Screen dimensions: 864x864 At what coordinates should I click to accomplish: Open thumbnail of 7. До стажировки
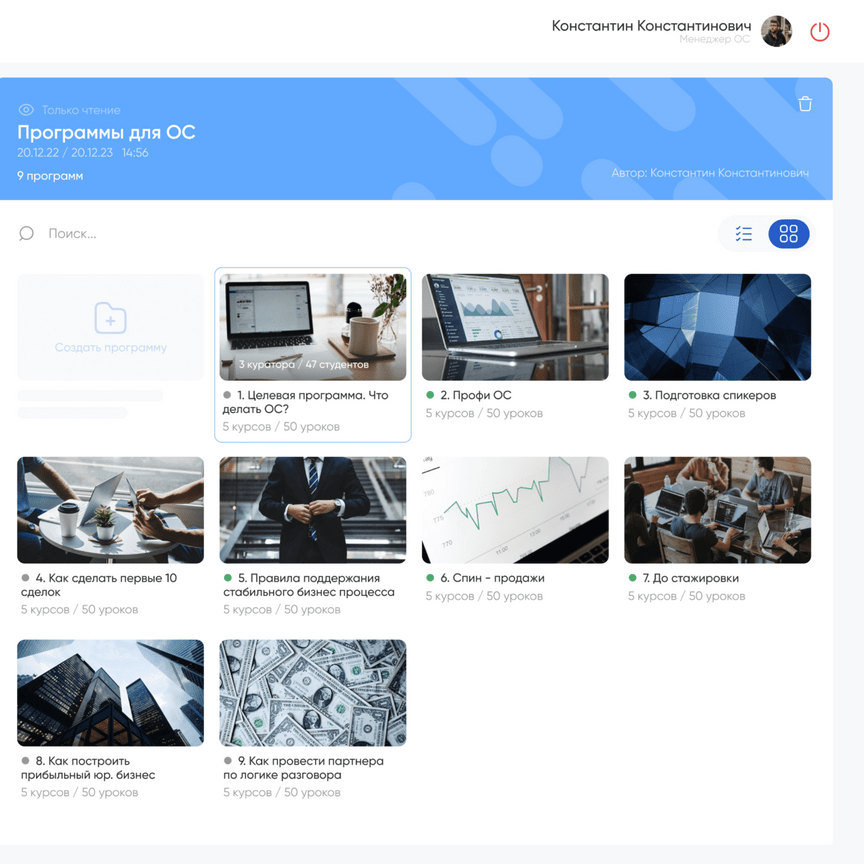[x=717, y=510]
